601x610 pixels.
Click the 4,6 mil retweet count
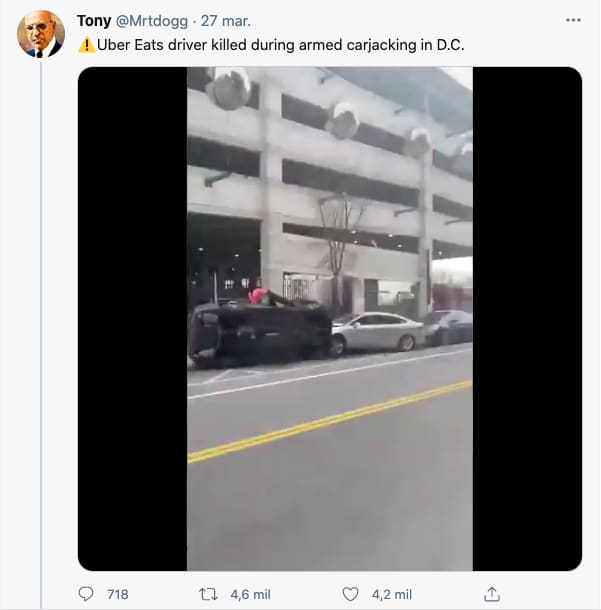[248, 594]
